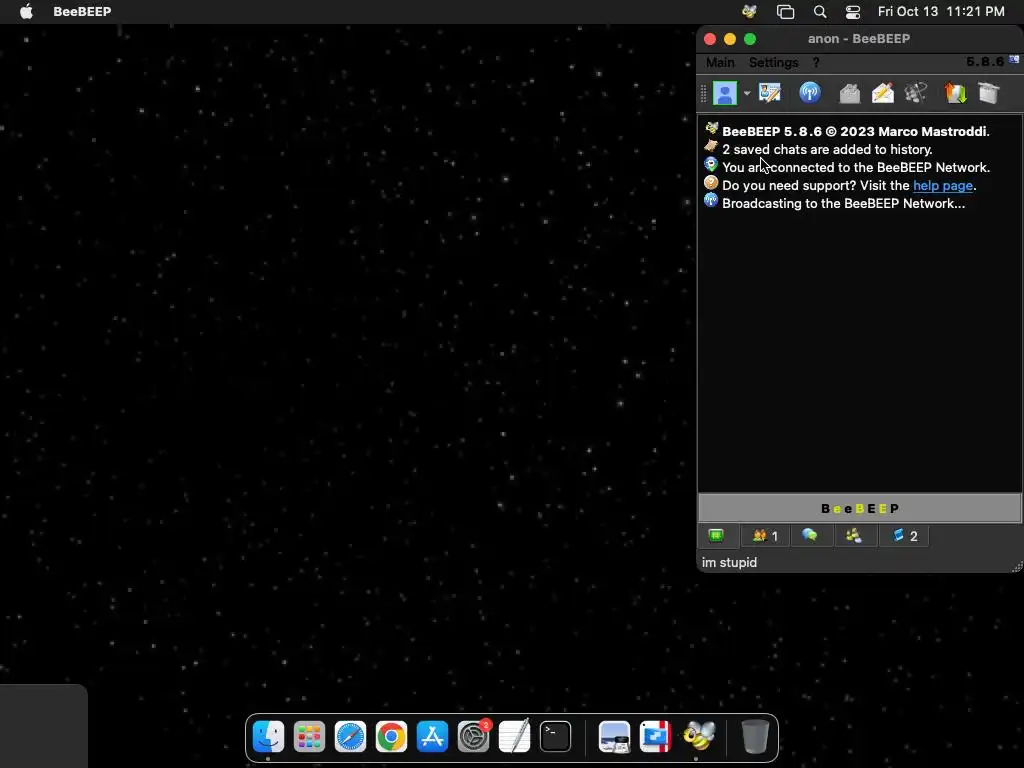Open Control Center in menu bar
Viewport: 1024px width, 768px height.
click(x=853, y=12)
